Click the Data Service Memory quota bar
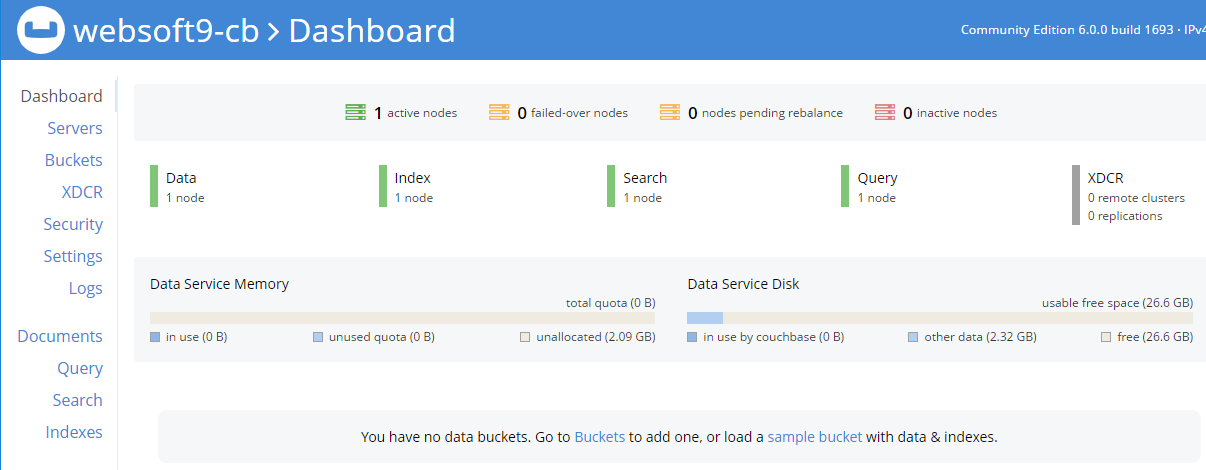The image size is (1206, 470). [x=402, y=318]
